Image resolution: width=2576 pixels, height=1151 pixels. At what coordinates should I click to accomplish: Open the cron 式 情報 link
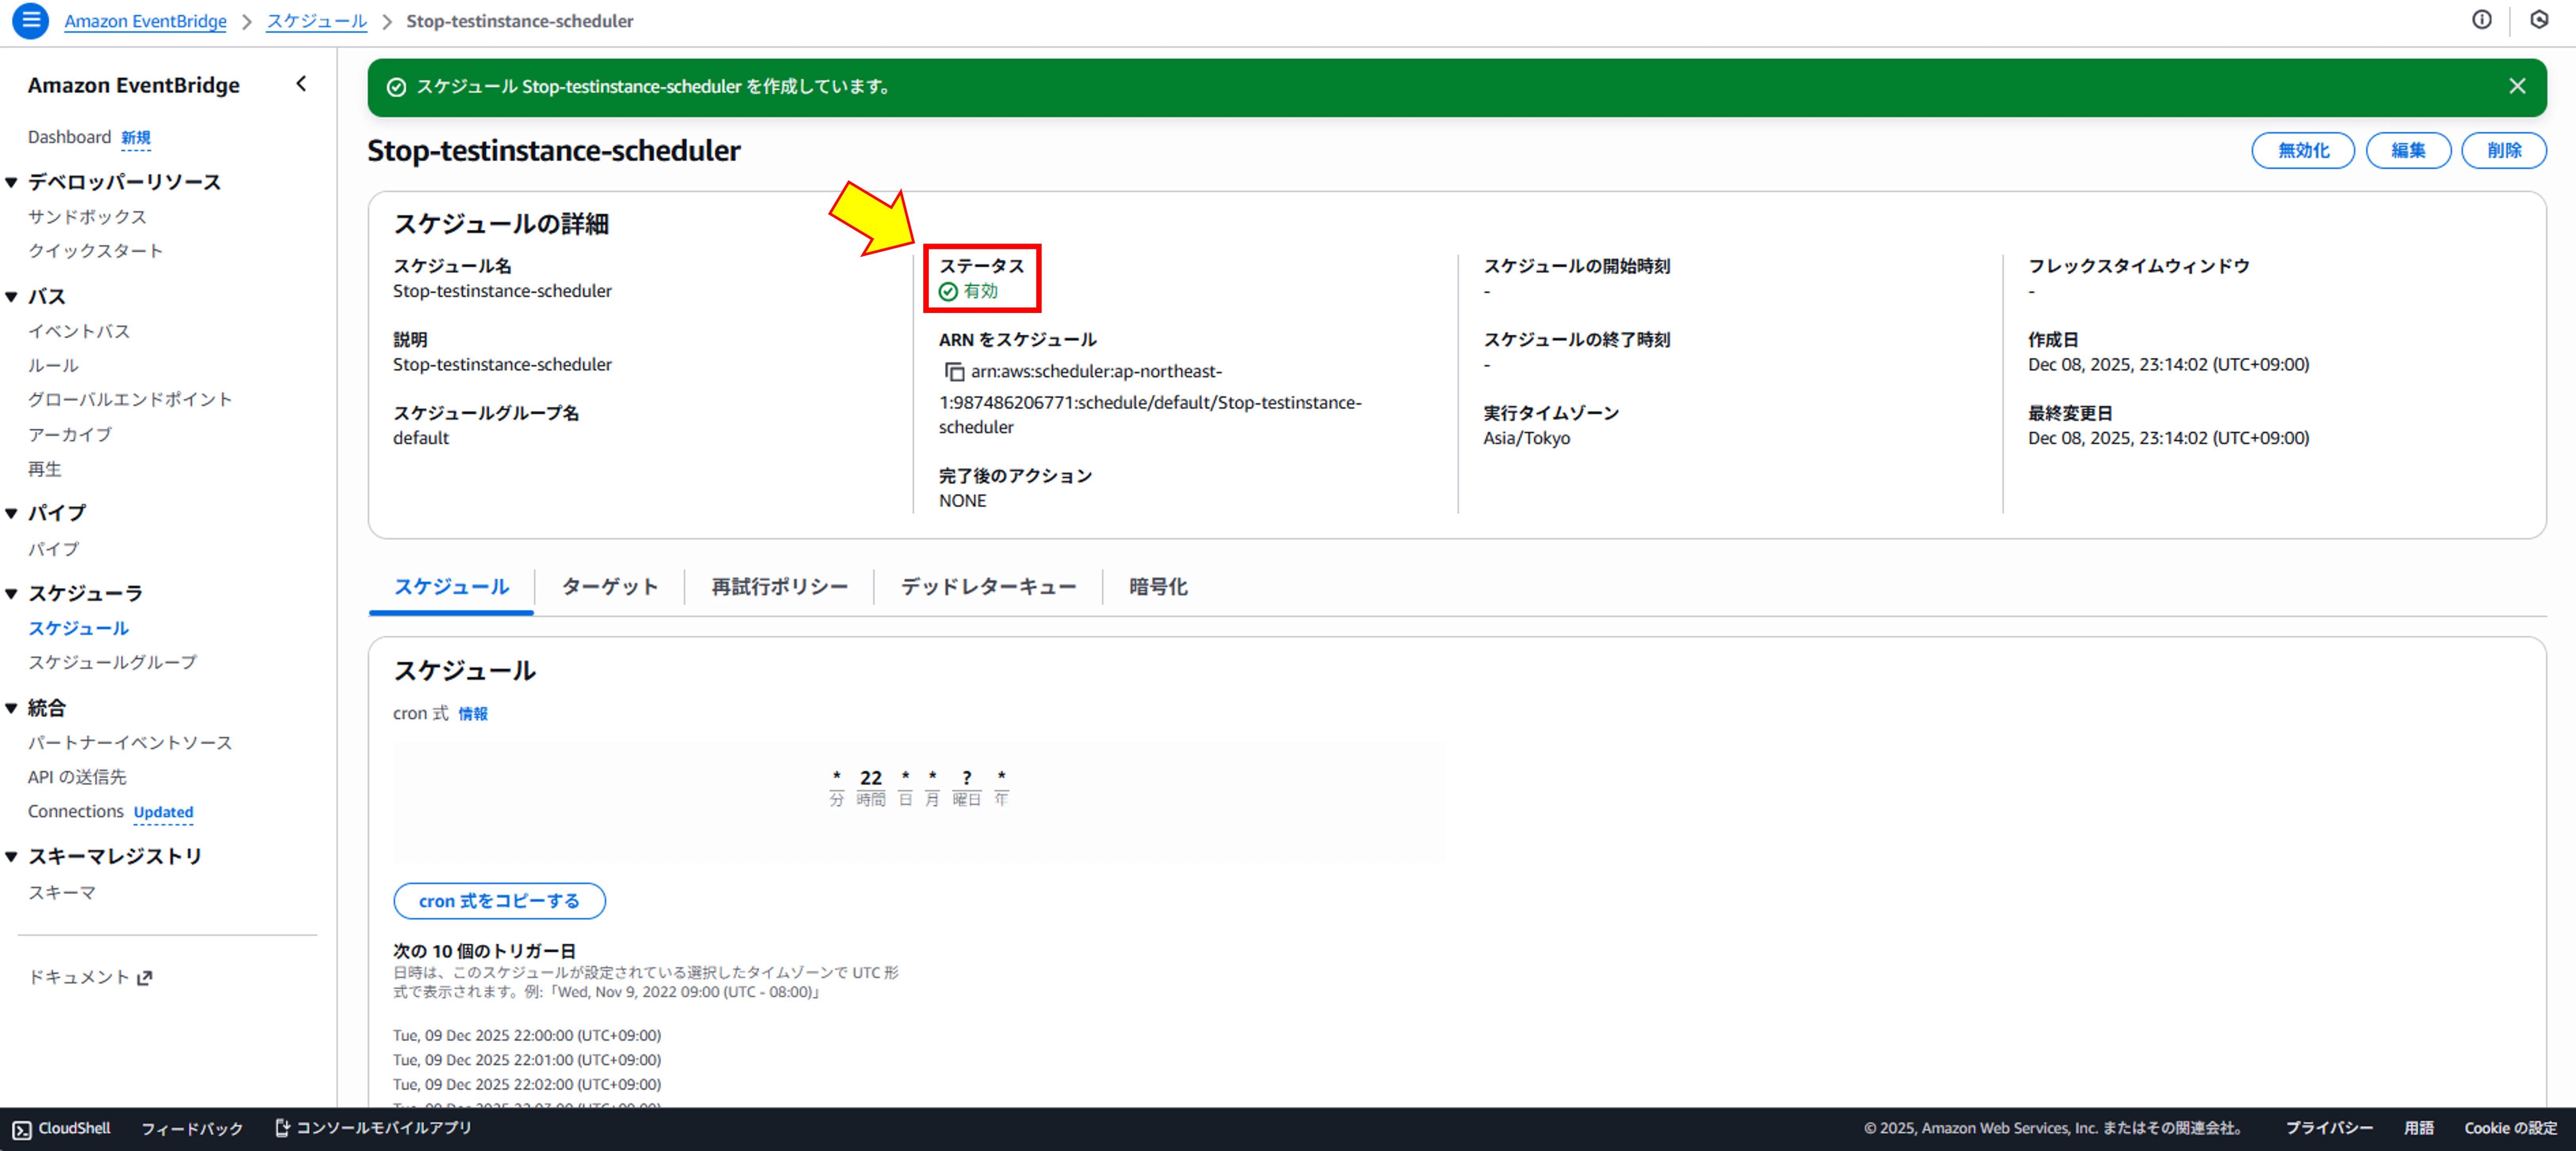tap(473, 714)
